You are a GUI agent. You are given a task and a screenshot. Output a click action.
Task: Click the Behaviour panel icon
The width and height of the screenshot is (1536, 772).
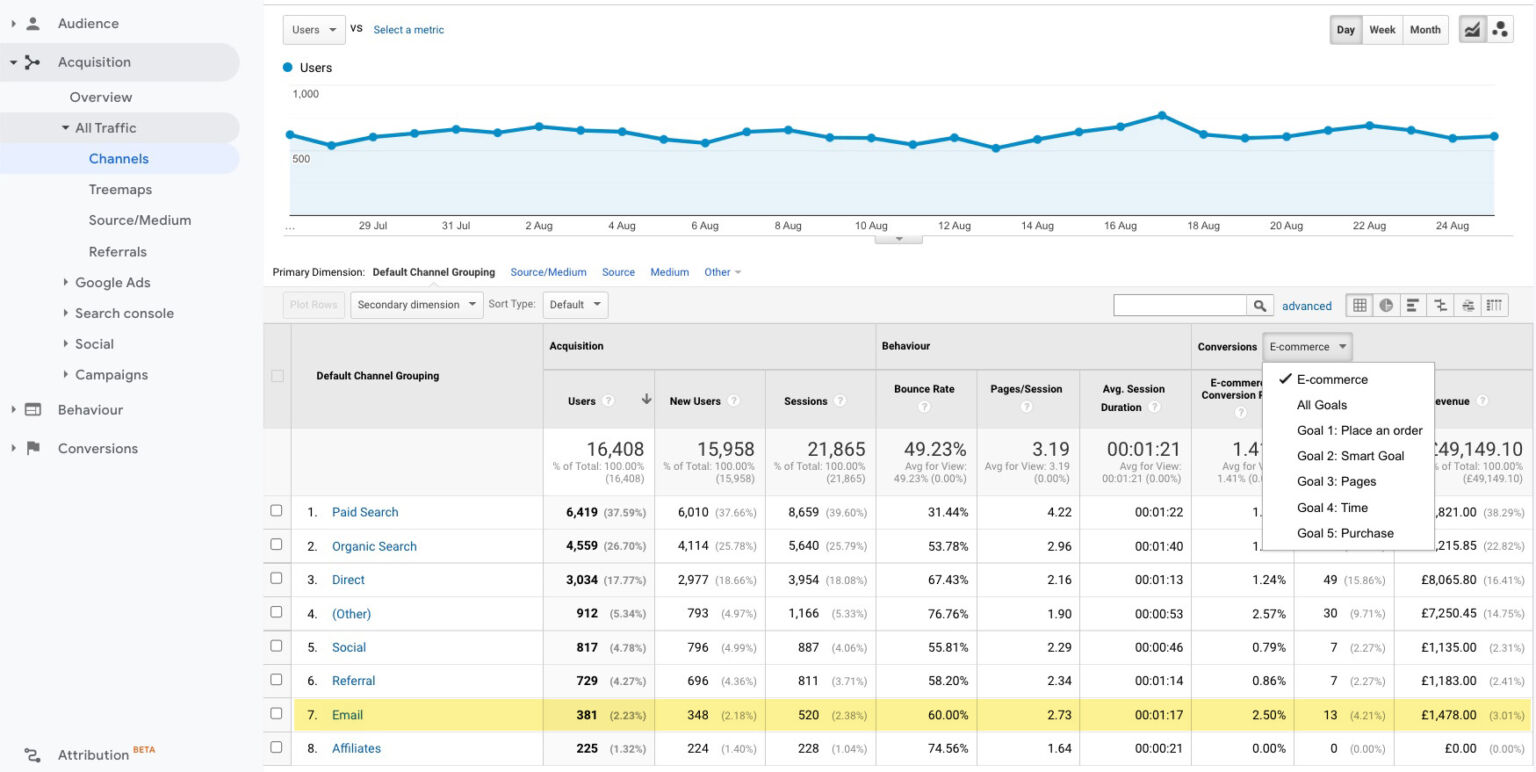[33, 410]
